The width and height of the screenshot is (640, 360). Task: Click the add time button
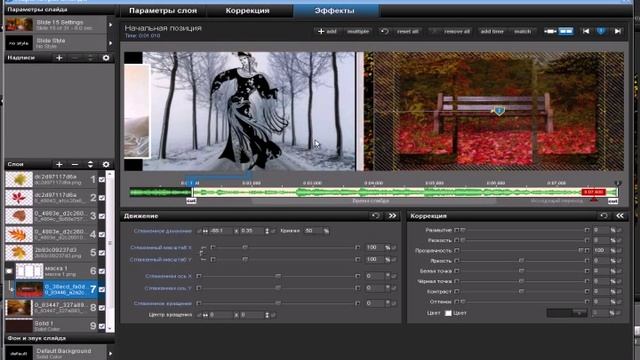[x=492, y=31]
